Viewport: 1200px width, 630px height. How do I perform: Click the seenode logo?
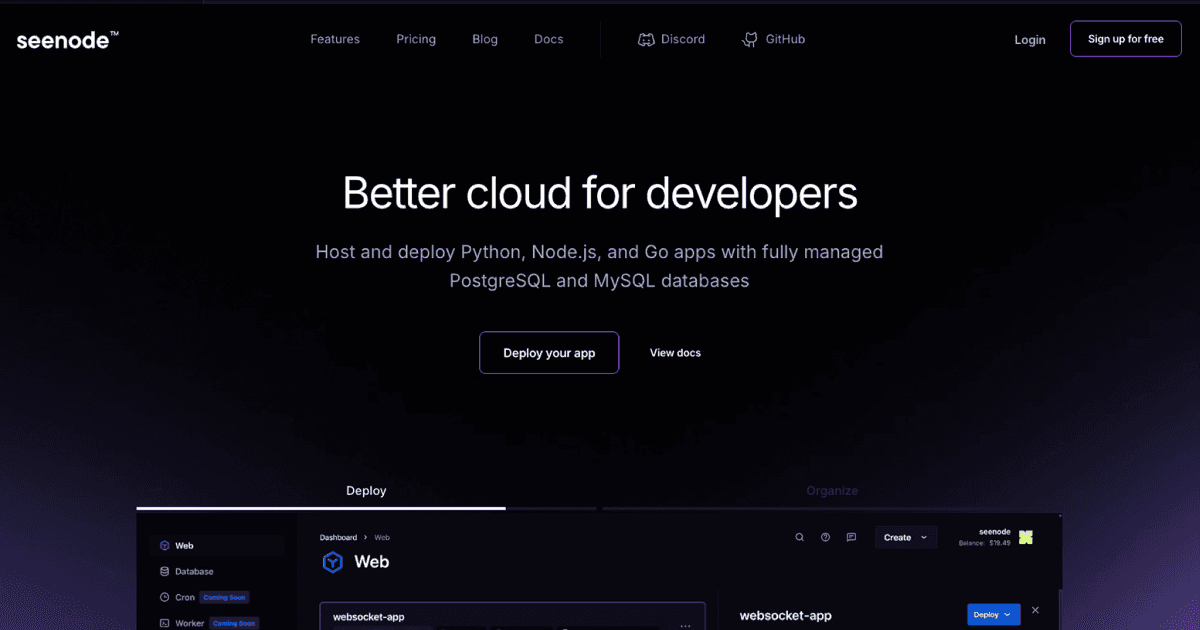point(67,40)
